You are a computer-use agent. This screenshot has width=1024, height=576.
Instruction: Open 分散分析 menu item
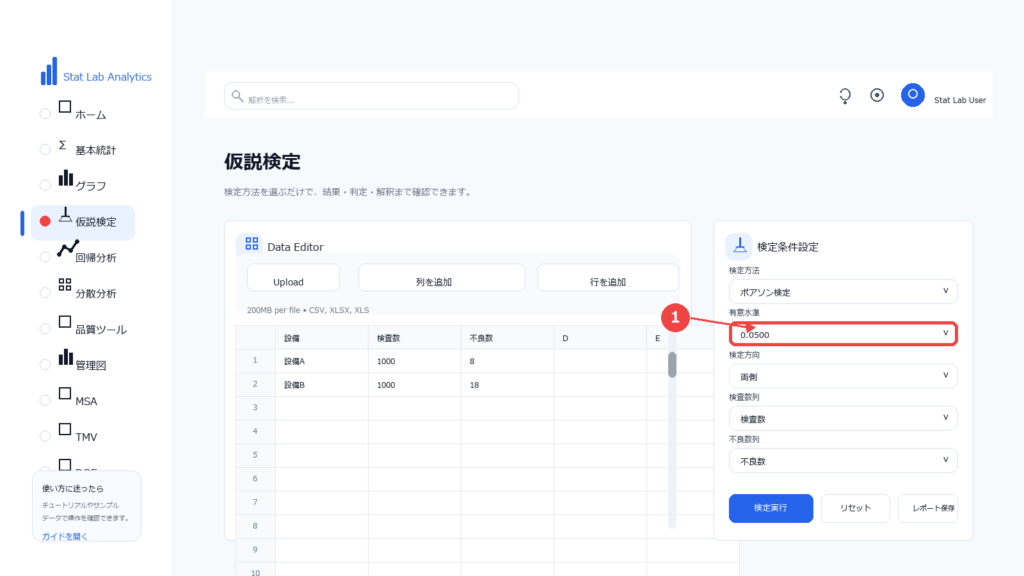click(95, 294)
